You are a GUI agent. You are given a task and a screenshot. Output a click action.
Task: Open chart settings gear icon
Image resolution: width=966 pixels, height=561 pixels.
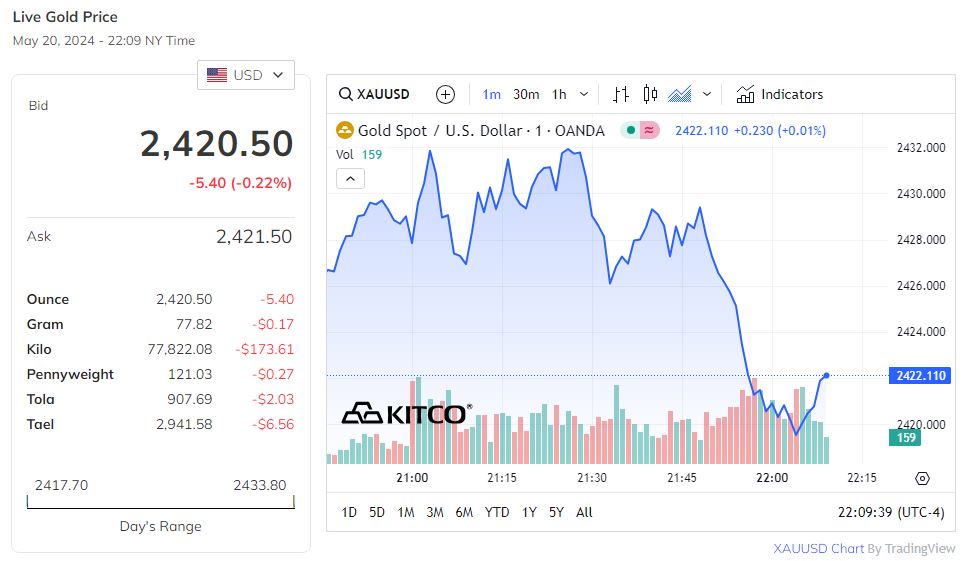922,478
